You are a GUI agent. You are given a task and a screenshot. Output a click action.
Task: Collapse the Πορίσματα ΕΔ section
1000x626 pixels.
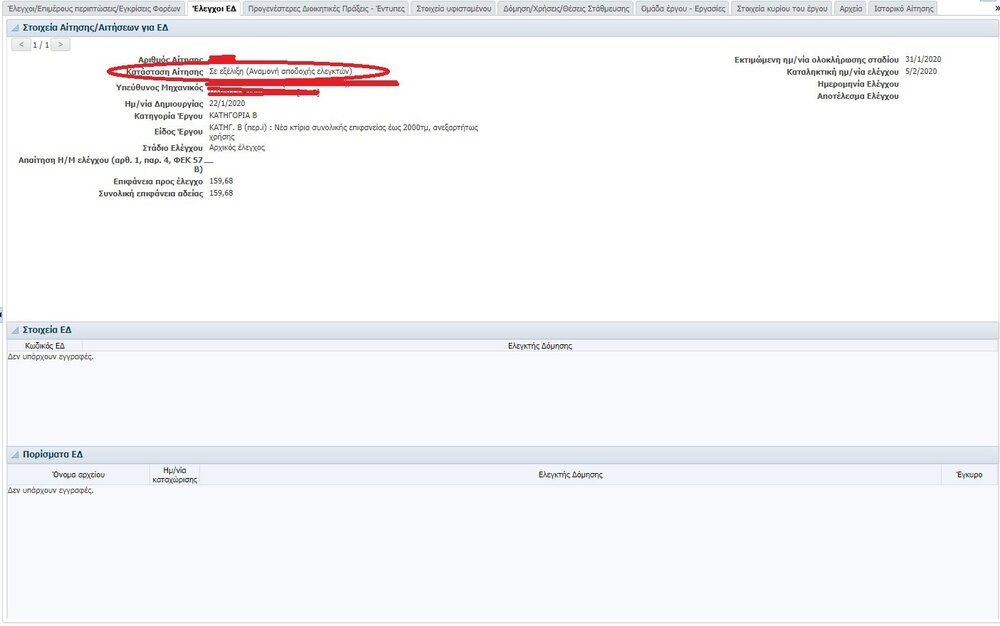13,454
